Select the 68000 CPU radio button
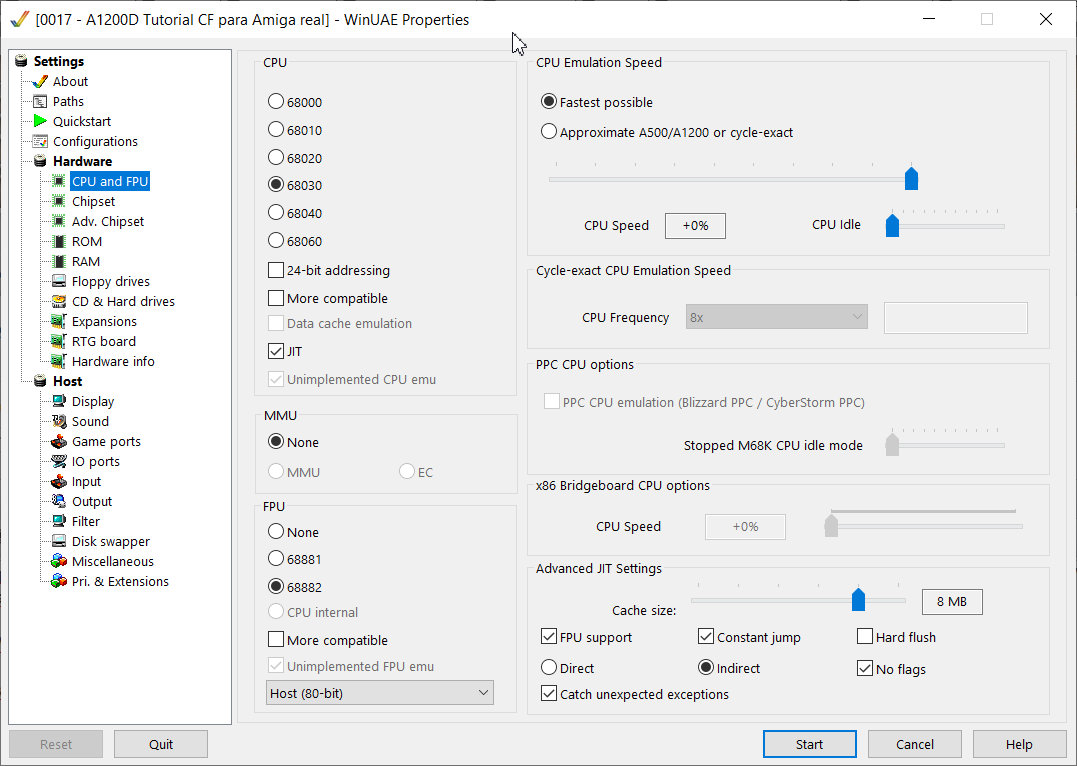 coord(275,102)
